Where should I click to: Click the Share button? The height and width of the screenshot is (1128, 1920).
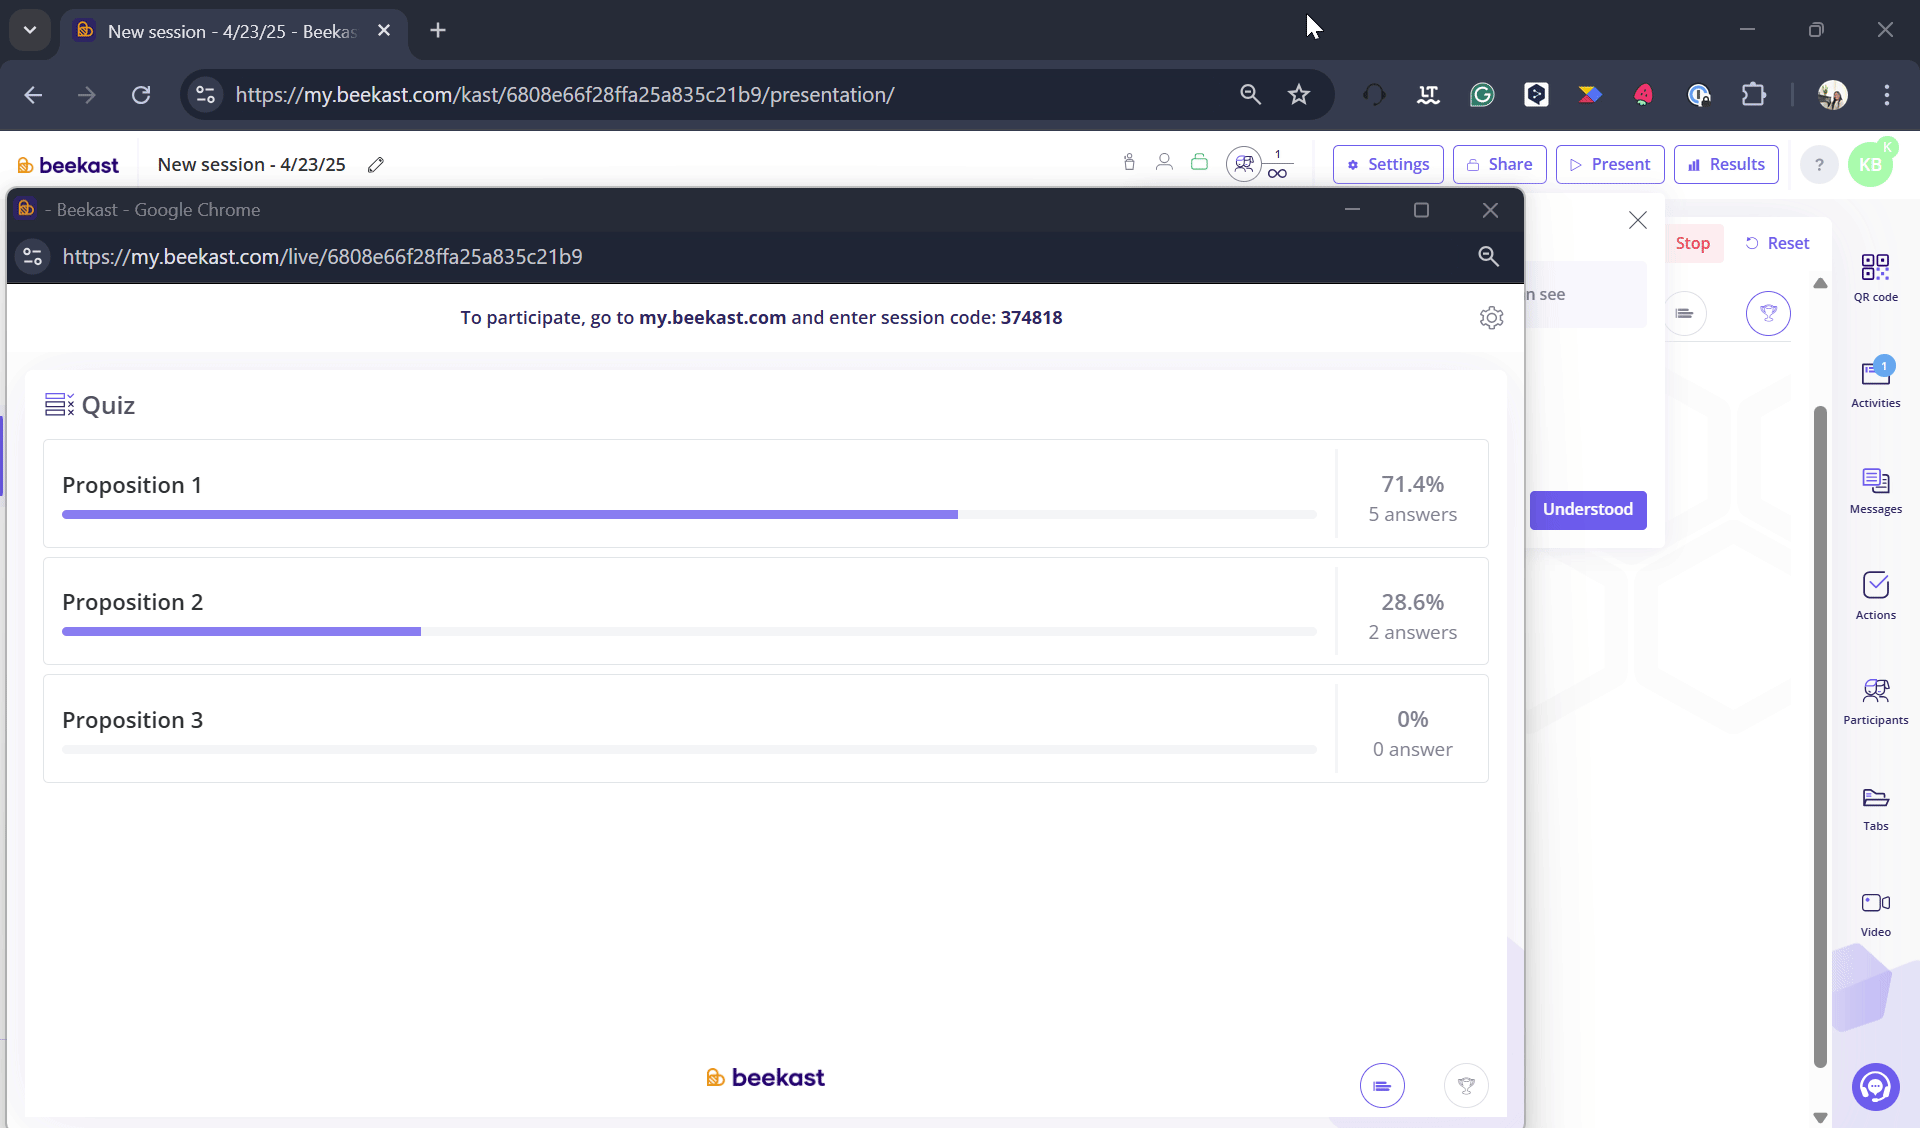click(1499, 164)
